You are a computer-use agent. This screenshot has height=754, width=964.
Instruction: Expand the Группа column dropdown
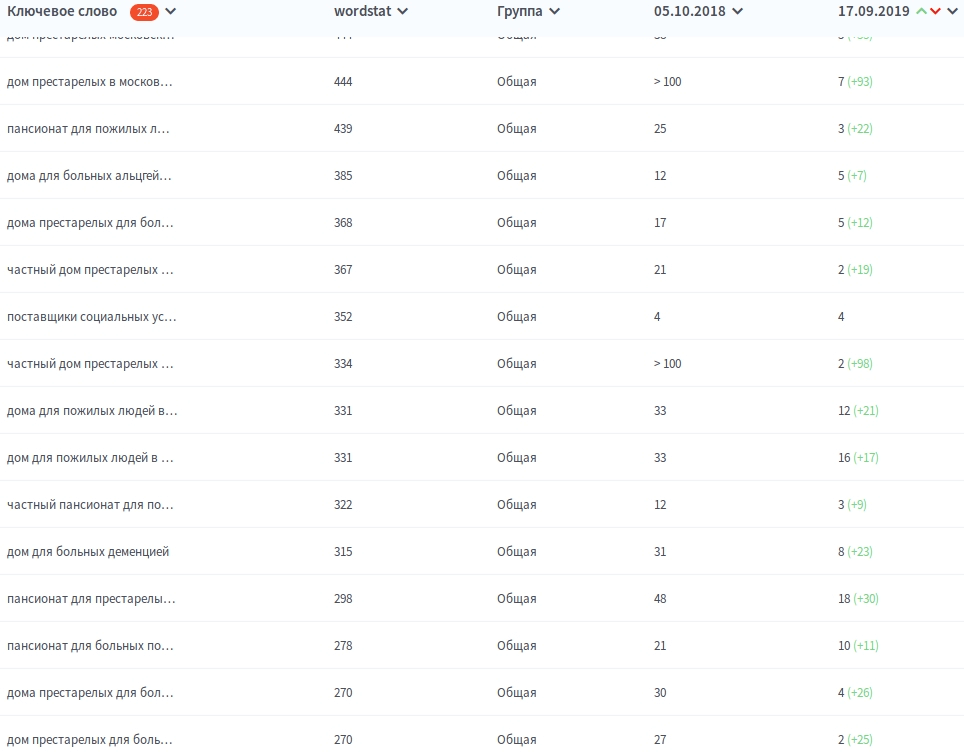(554, 12)
